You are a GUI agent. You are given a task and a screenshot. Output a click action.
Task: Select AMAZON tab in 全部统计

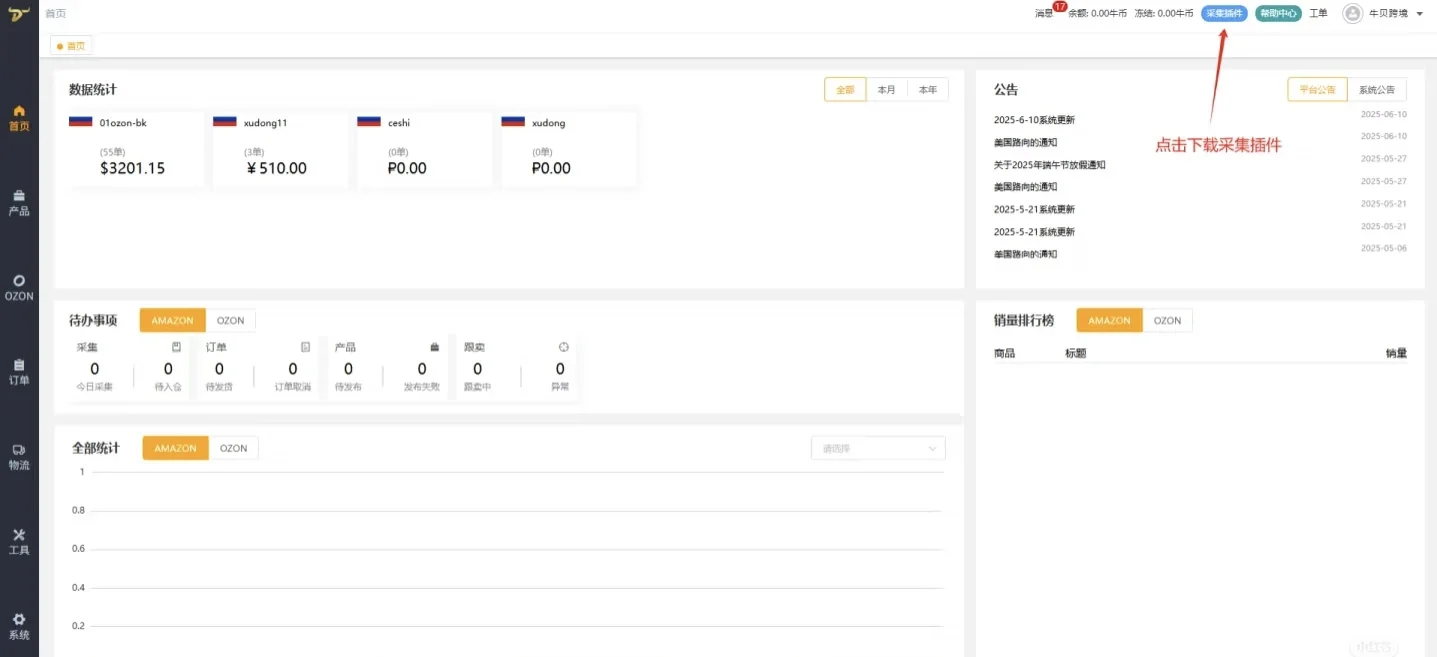pyautogui.click(x=175, y=448)
